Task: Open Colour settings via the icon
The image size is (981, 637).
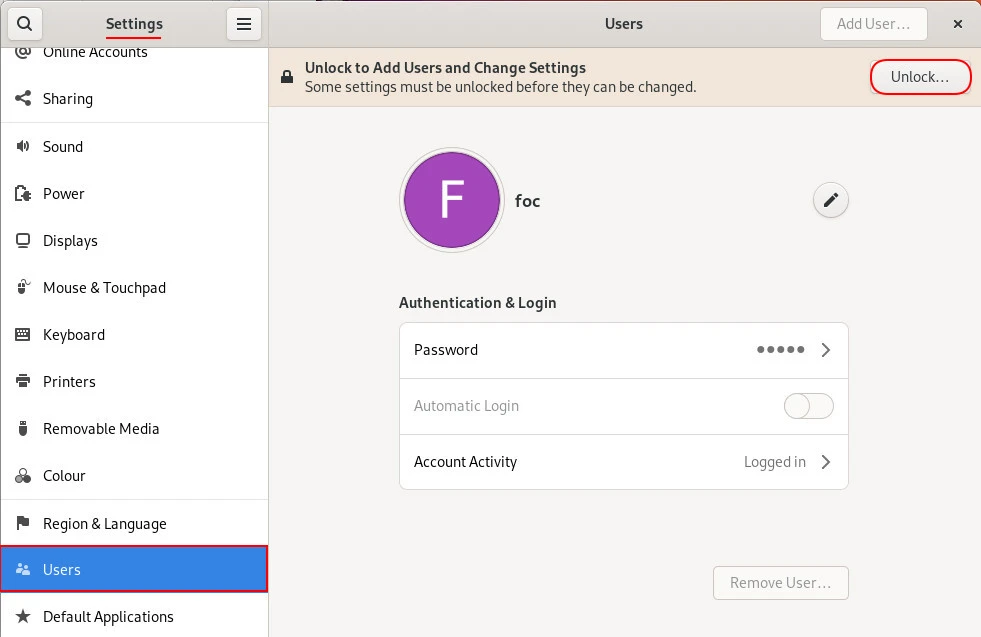Action: coord(23,475)
